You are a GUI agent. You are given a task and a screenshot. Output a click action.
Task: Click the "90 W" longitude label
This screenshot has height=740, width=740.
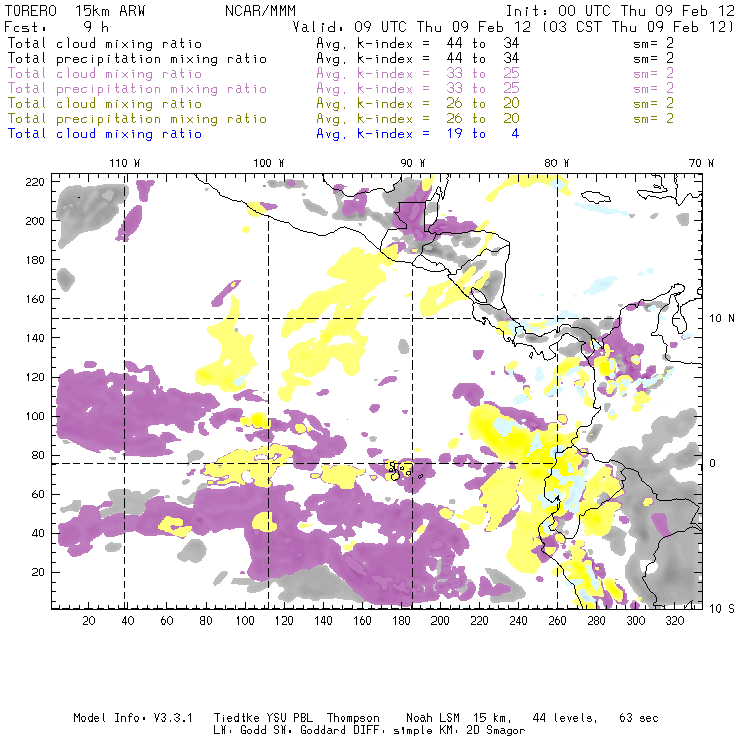pos(413,163)
